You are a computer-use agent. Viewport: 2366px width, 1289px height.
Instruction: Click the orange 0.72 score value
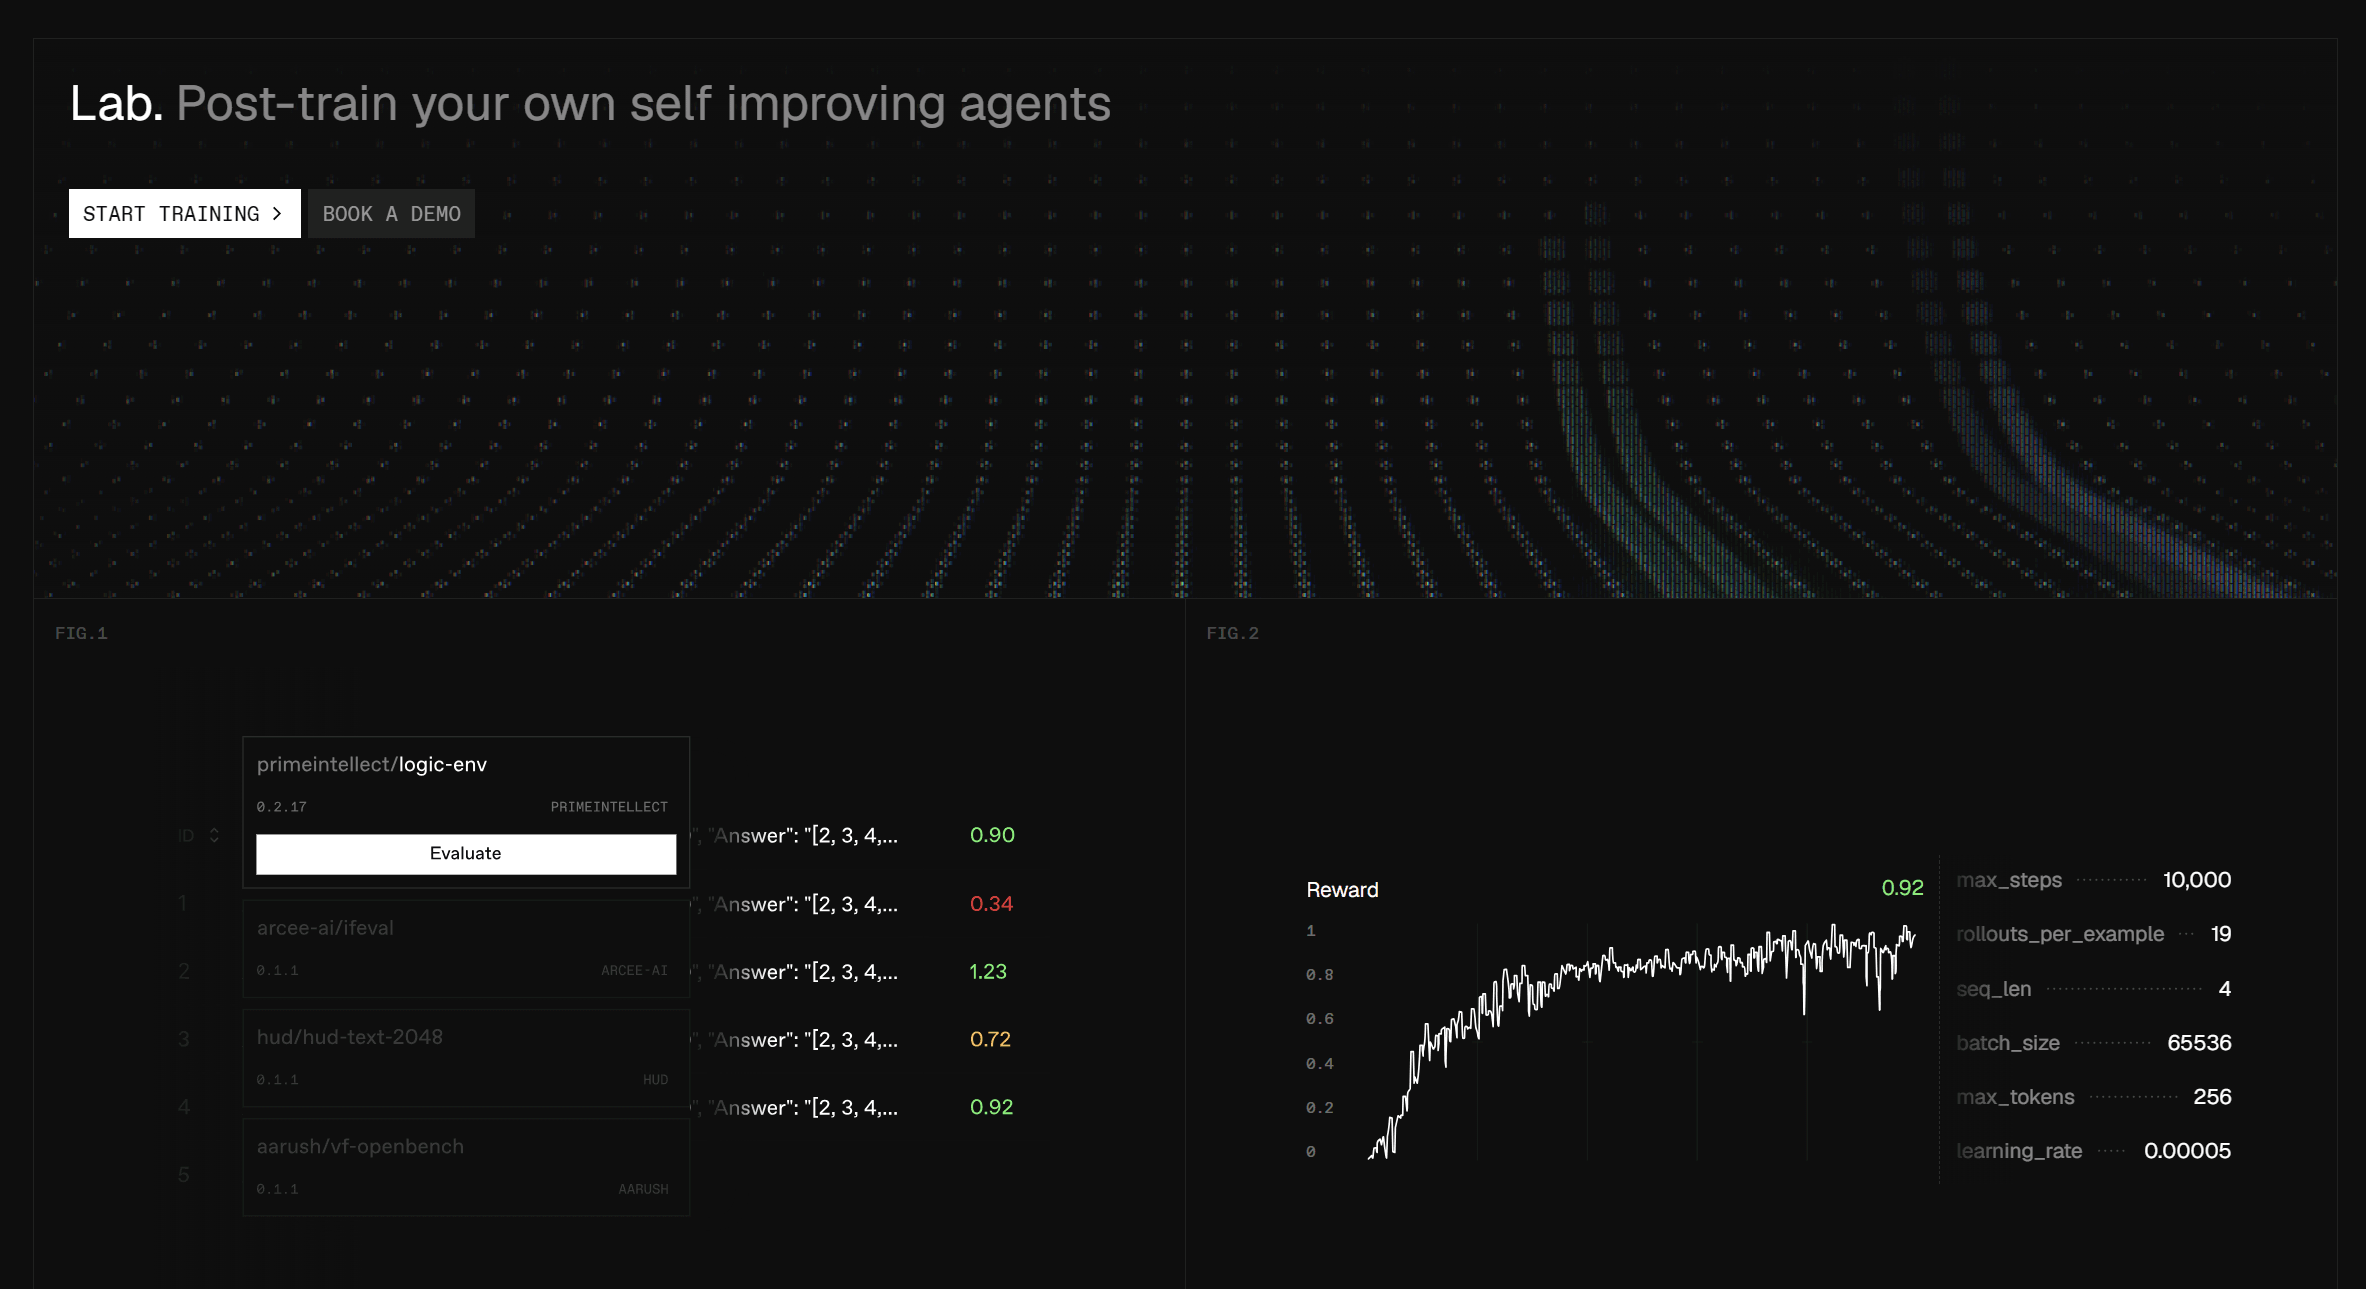[x=990, y=1039]
